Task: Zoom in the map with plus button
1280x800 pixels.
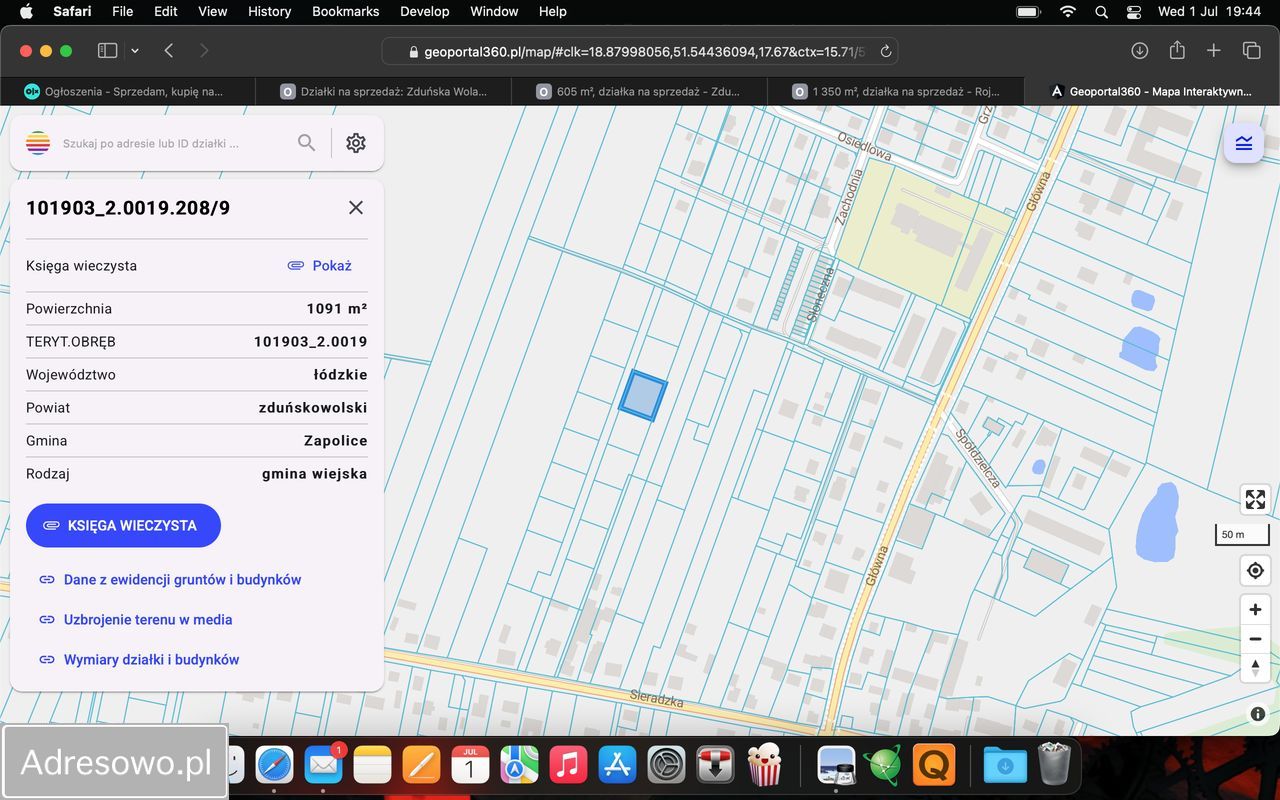Action: [1255, 609]
